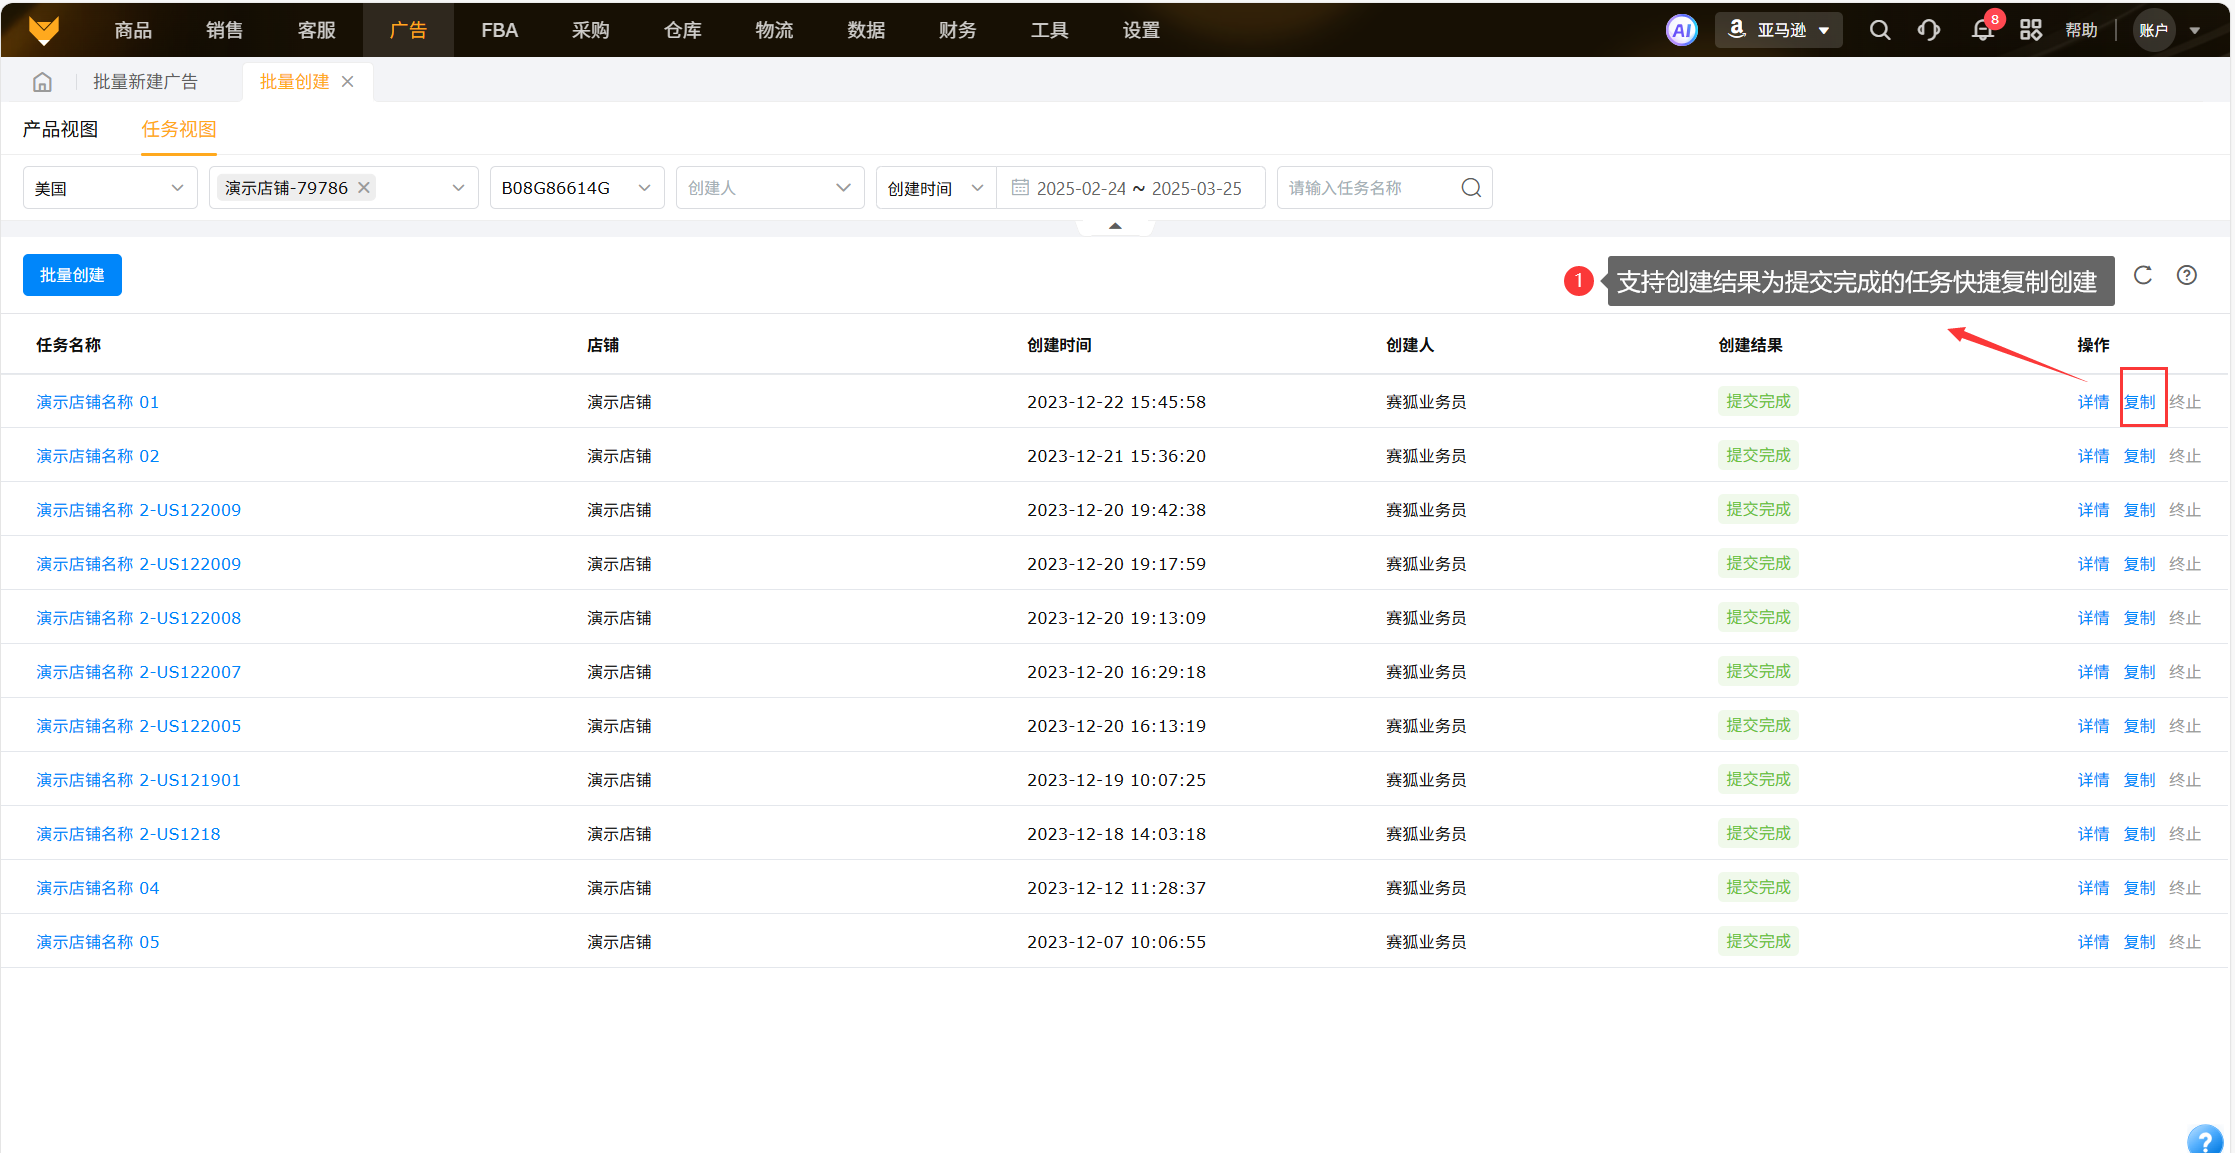
Task: Open the apps grid icon
Action: pos(2030,30)
